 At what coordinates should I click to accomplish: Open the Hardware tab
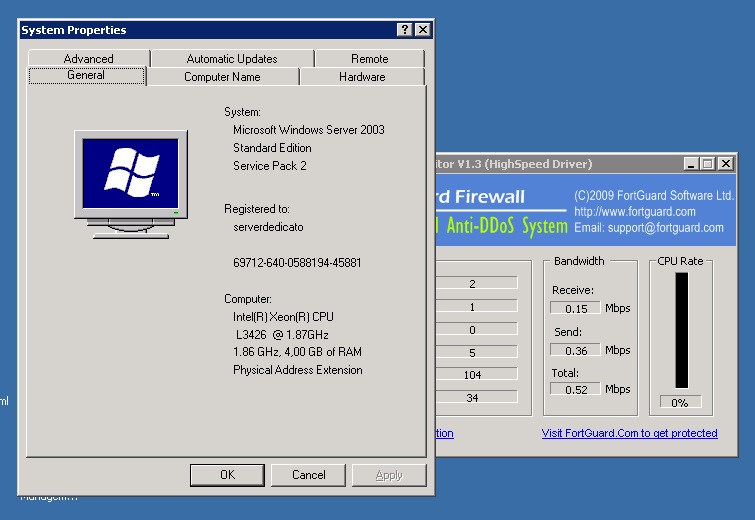click(362, 77)
